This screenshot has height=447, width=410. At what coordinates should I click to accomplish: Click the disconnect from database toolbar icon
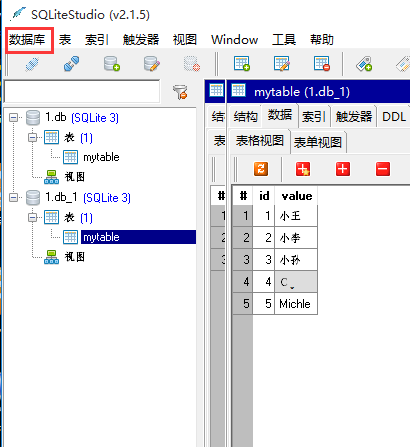point(72,64)
